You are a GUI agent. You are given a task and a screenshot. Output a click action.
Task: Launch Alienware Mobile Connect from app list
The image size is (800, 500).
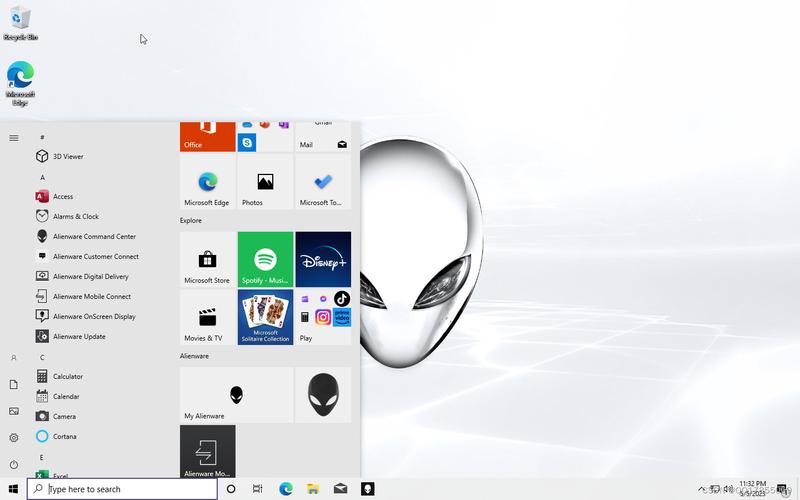[102, 296]
